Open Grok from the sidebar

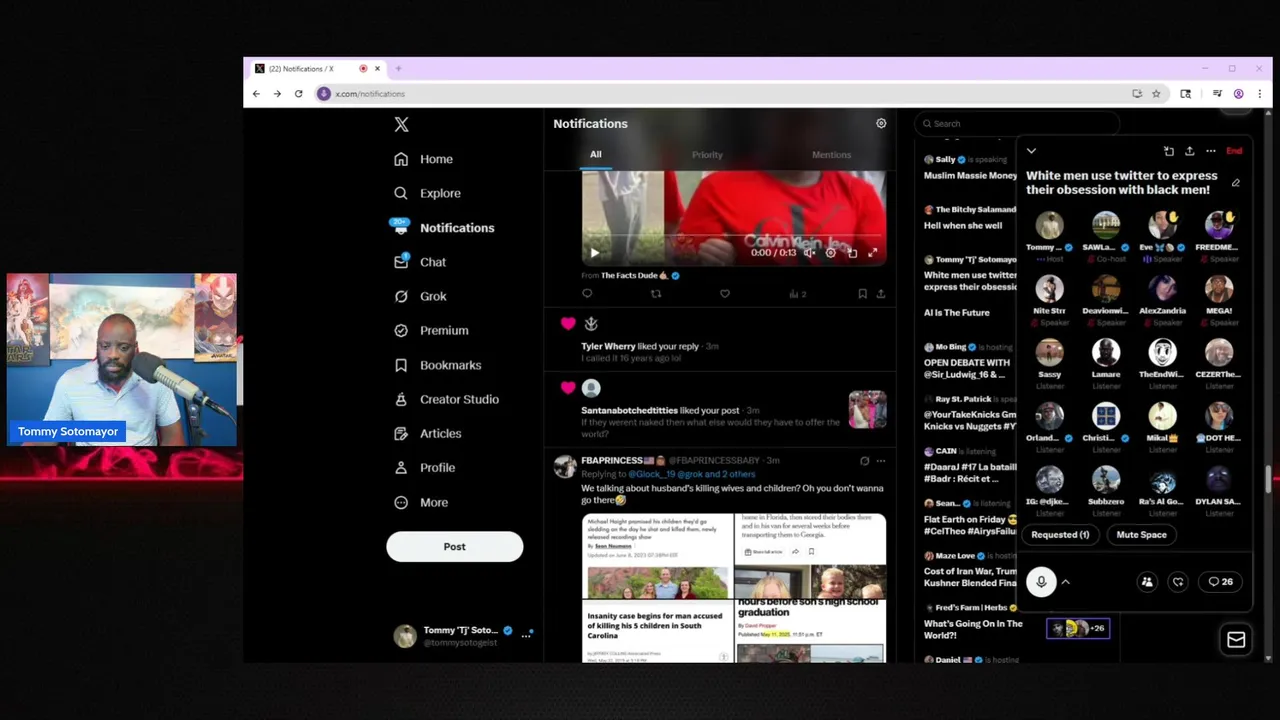pyautogui.click(x=420, y=296)
